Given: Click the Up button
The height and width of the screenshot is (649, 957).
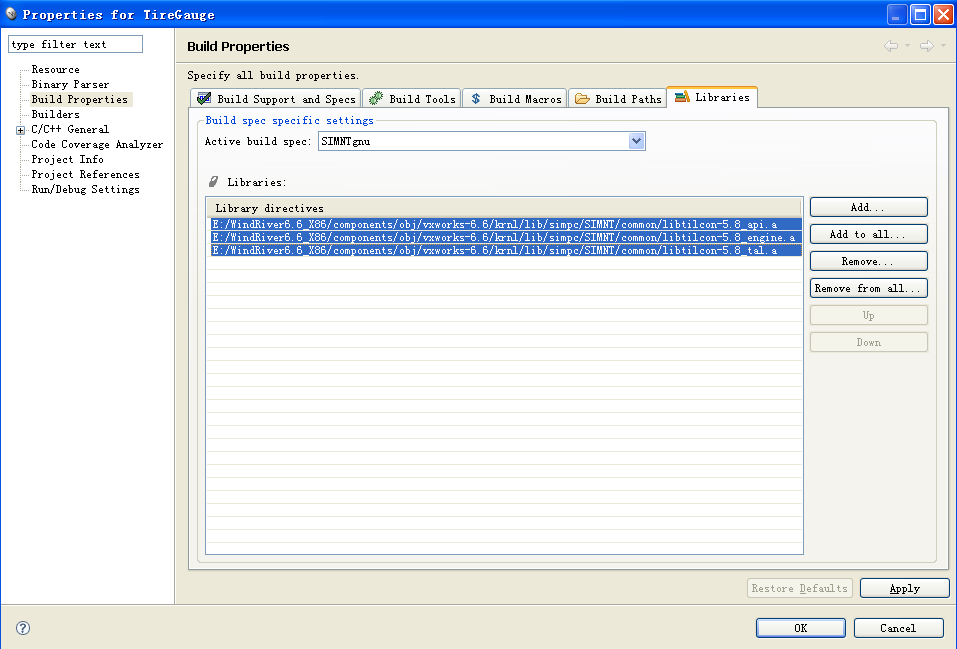Looking at the screenshot, I should pyautogui.click(x=869, y=315).
